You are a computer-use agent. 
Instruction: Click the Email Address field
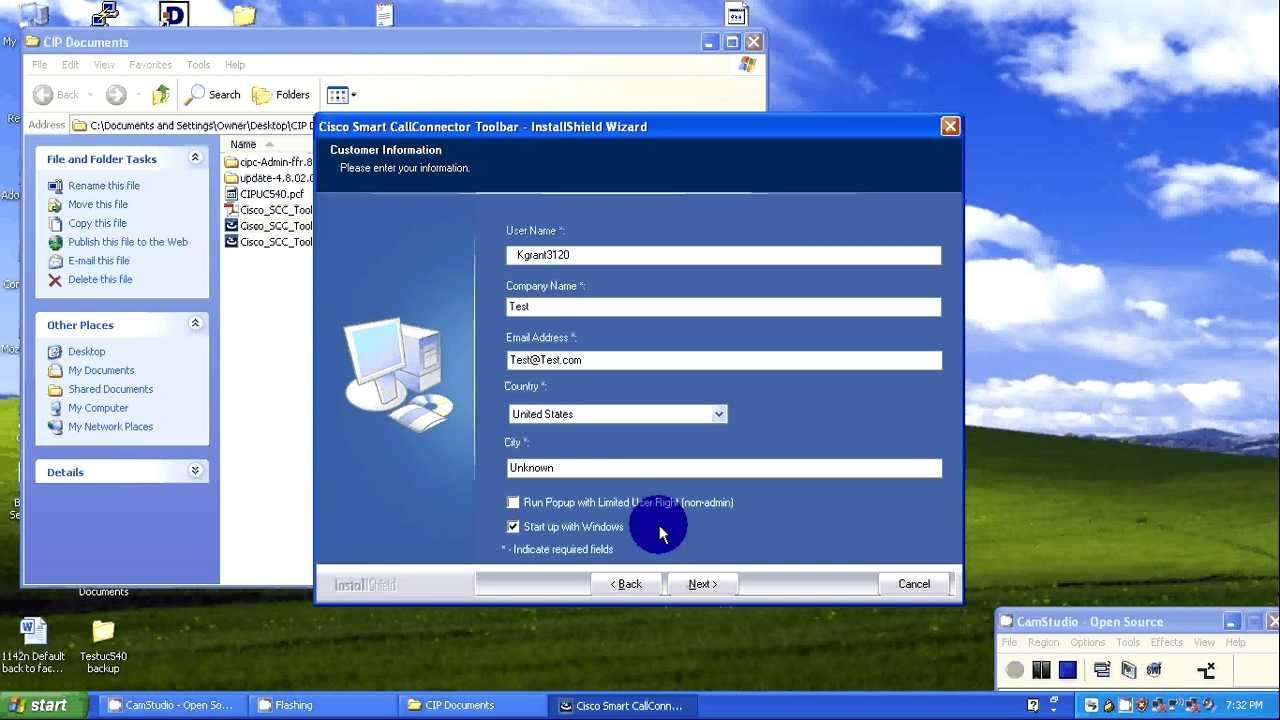pyautogui.click(x=723, y=360)
